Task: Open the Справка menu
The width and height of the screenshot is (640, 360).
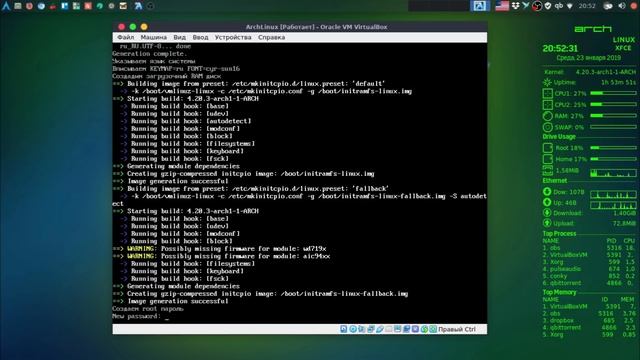Action: click(271, 37)
